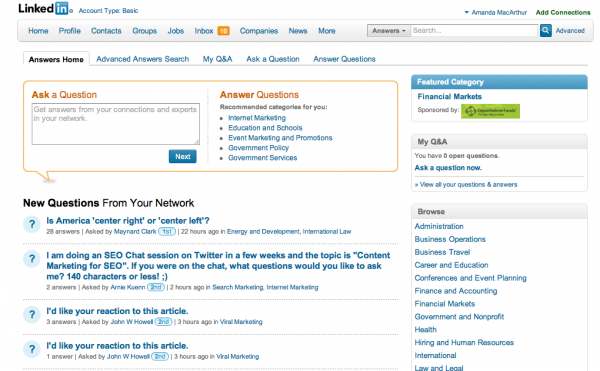Viewport: 600px width, 371px height.
Task: Open Event Marketing and Promotions category
Action: [x=280, y=138]
